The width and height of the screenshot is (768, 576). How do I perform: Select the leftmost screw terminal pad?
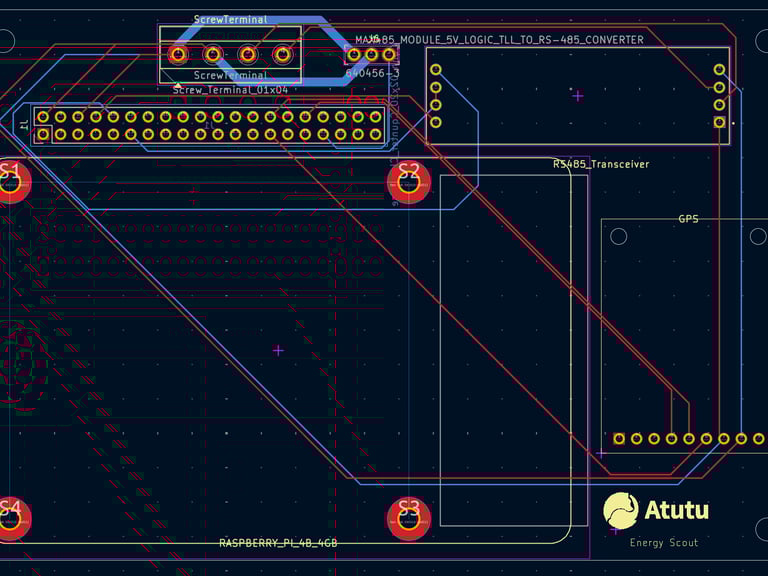tap(178, 54)
